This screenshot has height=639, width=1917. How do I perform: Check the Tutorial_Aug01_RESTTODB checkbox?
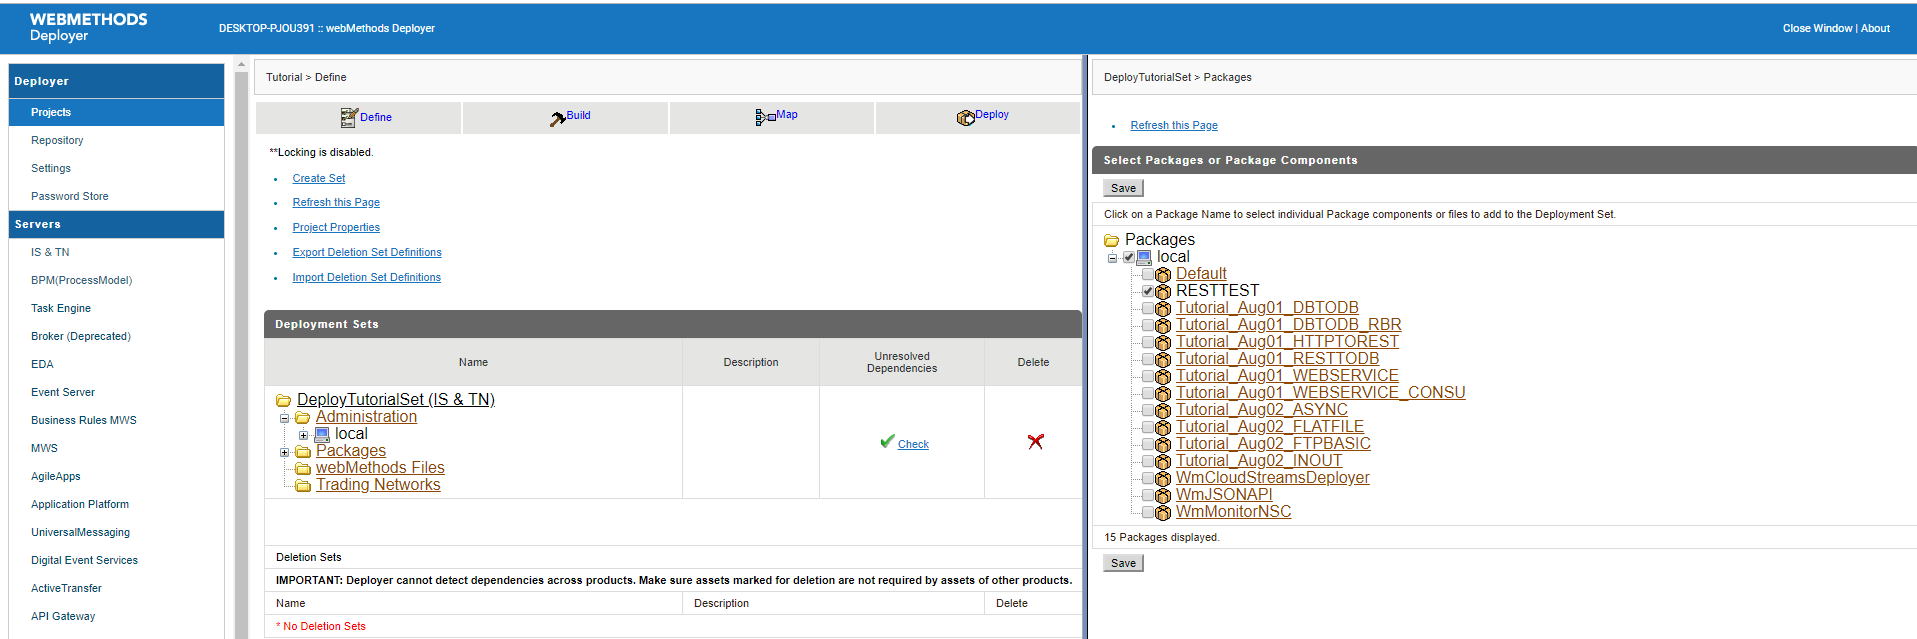(1148, 359)
